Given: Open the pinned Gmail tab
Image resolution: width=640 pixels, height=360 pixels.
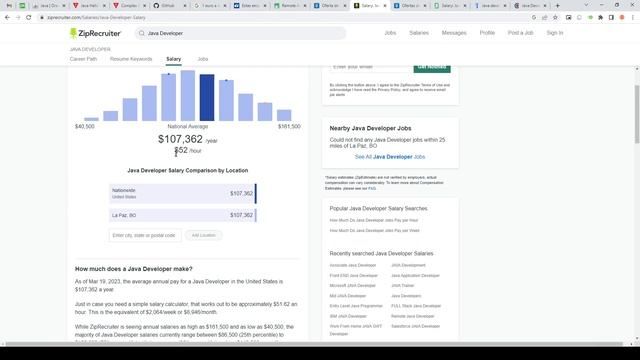Looking at the screenshot, I should click(9, 6).
